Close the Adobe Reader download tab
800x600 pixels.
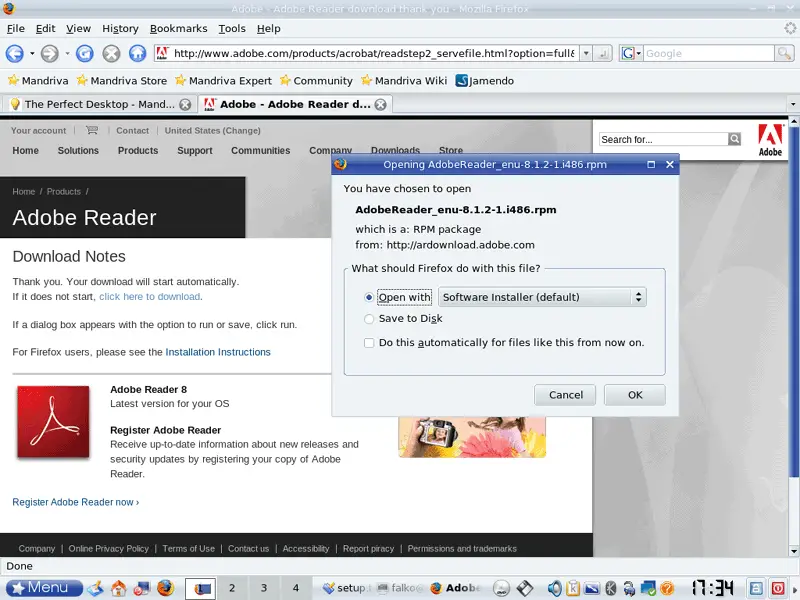coord(381,105)
